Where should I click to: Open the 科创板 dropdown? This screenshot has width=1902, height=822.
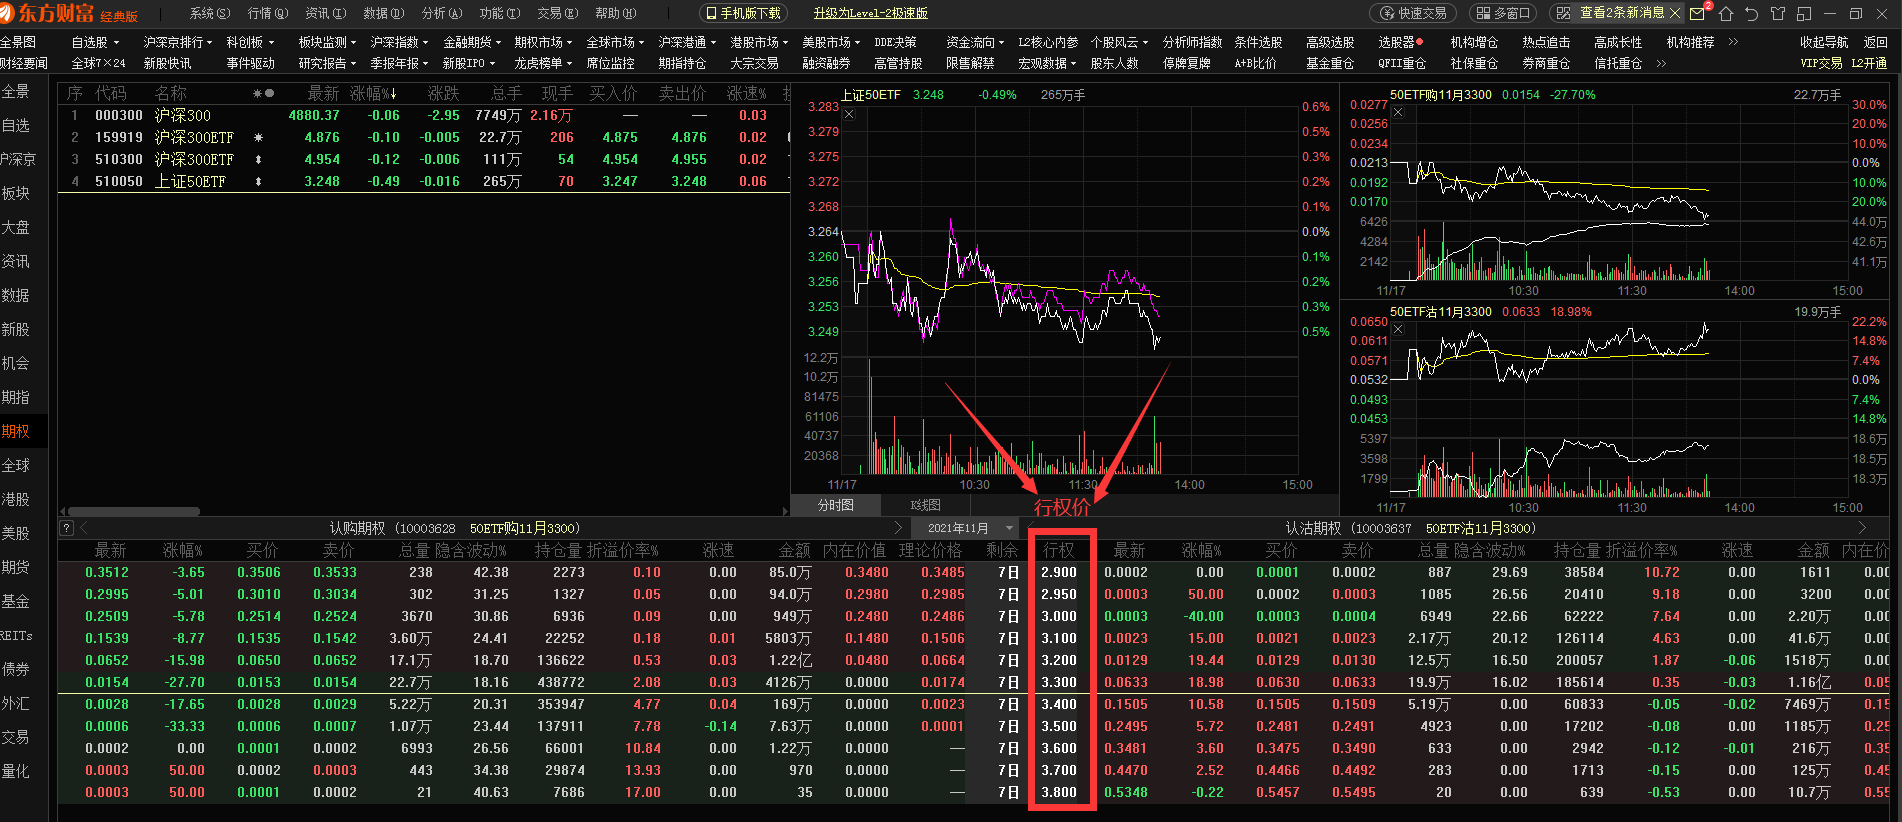[x=250, y=42]
